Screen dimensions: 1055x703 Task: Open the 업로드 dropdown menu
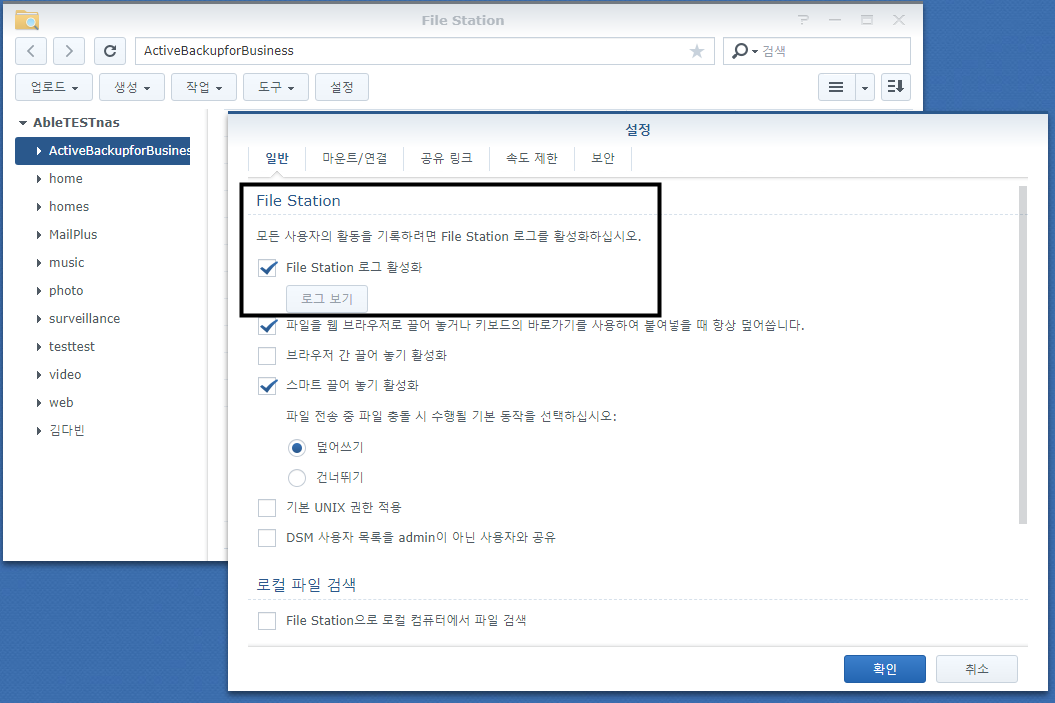54,87
